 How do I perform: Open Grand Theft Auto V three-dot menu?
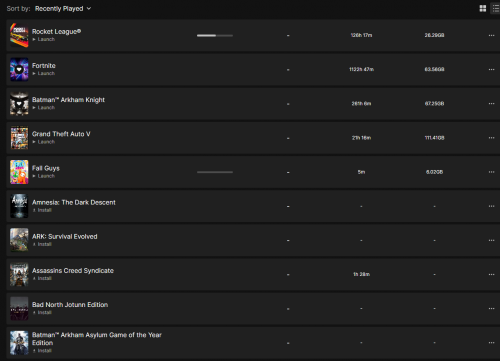pyautogui.click(x=491, y=138)
